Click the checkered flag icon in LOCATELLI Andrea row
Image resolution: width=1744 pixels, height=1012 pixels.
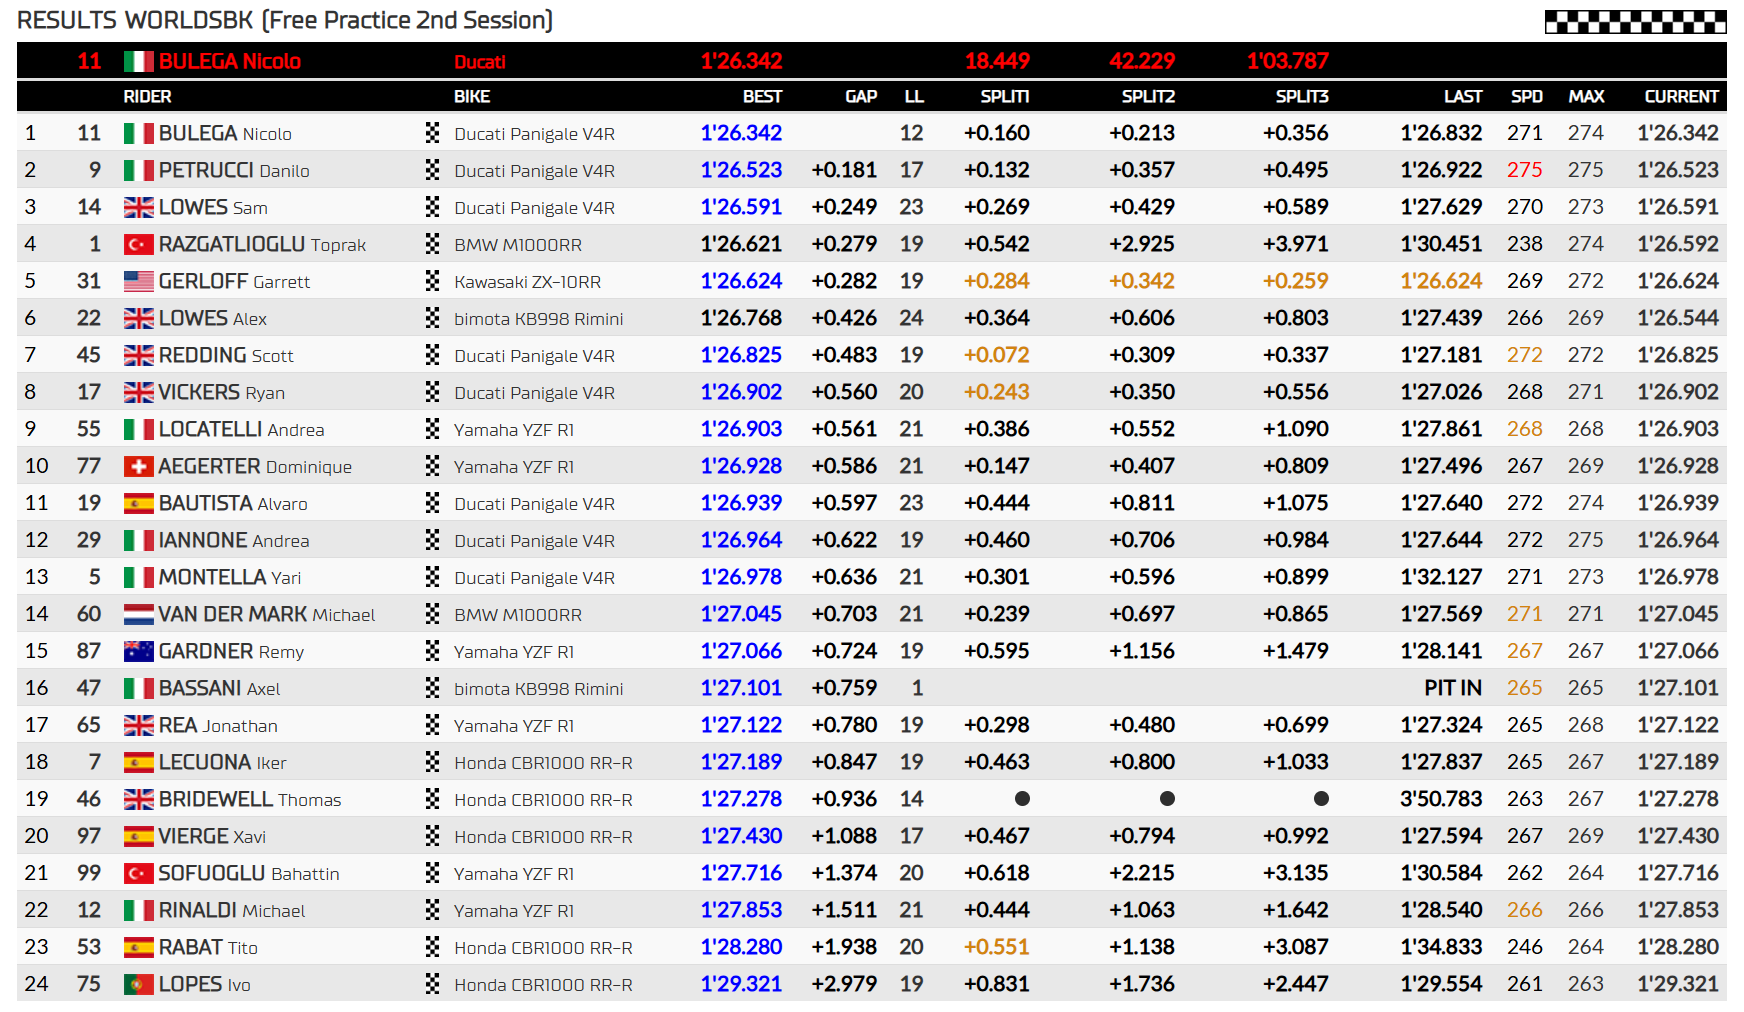pyautogui.click(x=432, y=429)
